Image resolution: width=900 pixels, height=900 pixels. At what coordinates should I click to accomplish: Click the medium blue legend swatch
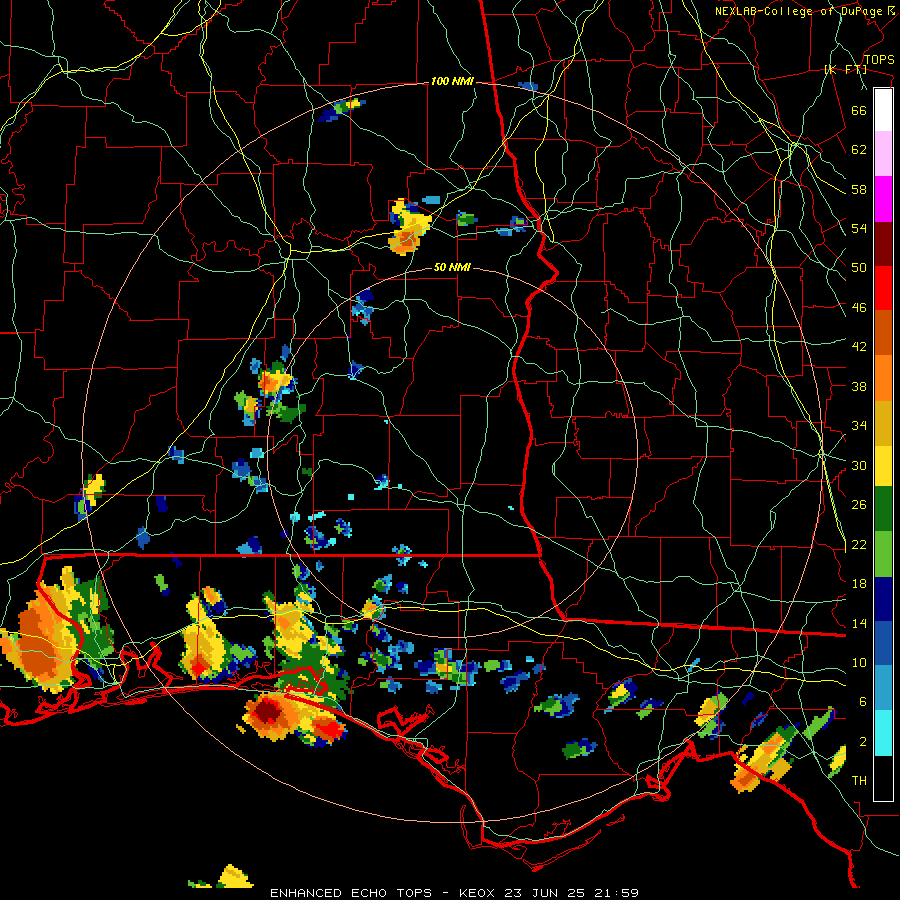tap(883, 643)
